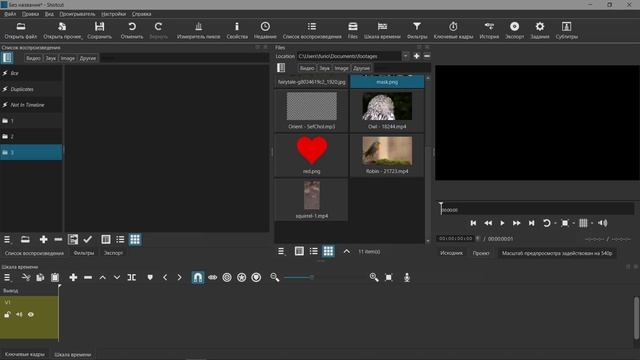This screenshot has height=360, width=640.
Task: Open the History panel icon
Action: pyautogui.click(x=489, y=27)
